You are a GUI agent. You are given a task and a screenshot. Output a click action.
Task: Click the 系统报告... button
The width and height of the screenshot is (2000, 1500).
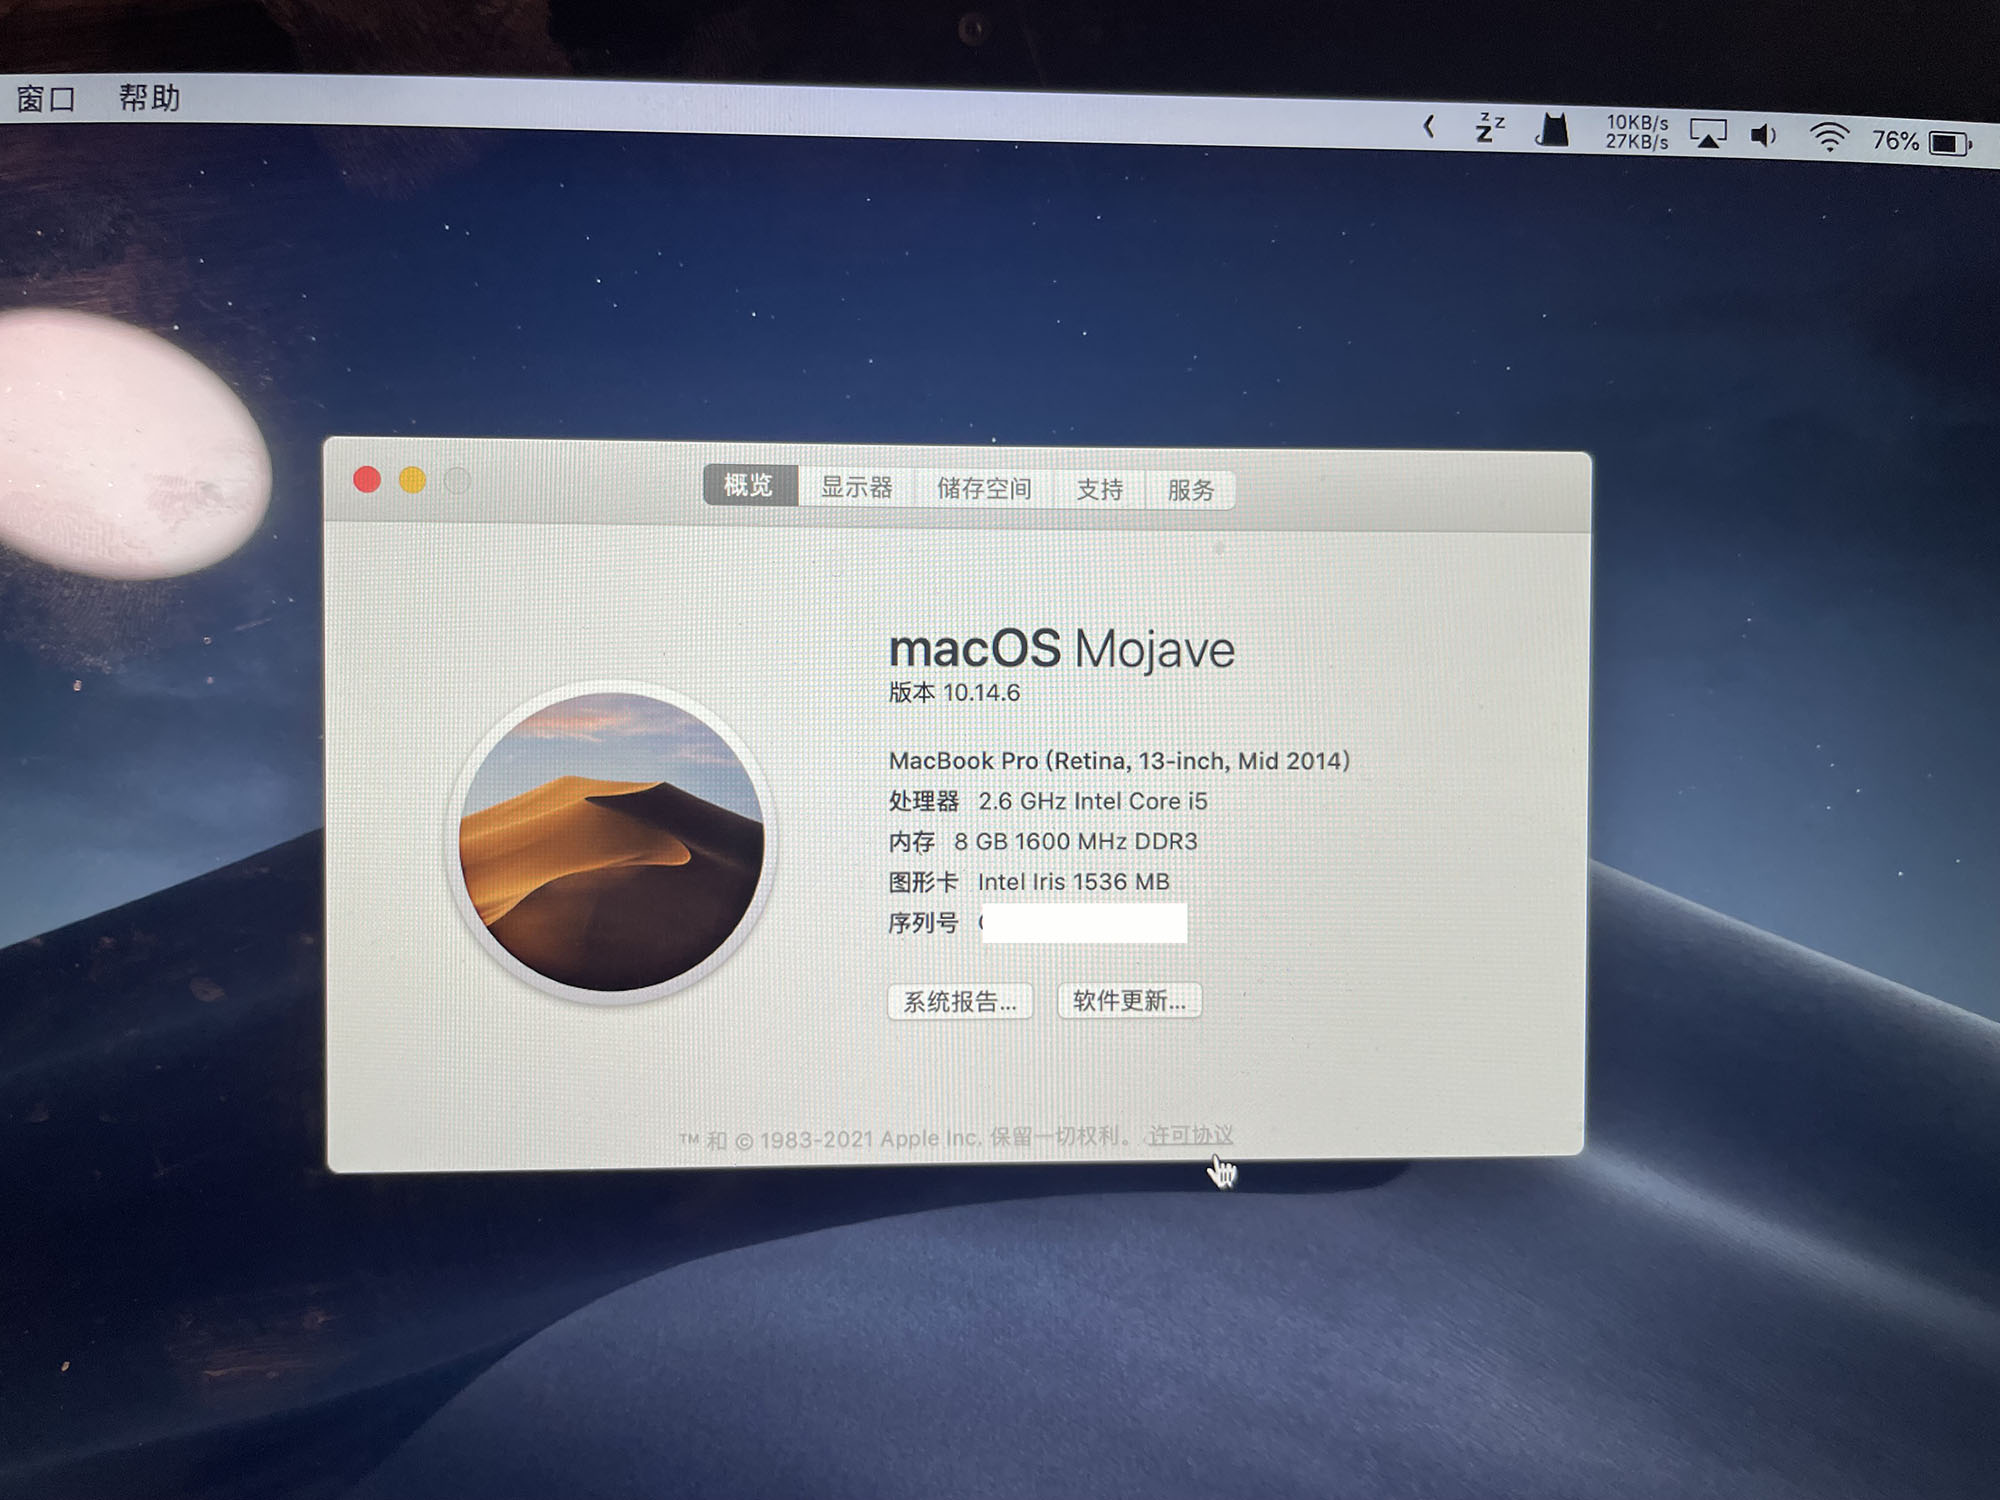pos(959,1001)
